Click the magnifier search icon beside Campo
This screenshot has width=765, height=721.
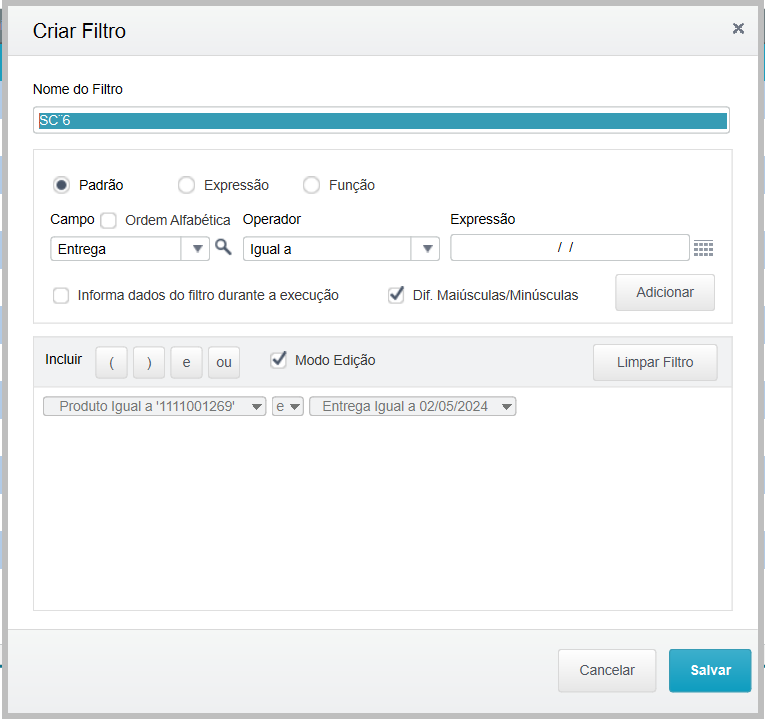[x=223, y=247]
